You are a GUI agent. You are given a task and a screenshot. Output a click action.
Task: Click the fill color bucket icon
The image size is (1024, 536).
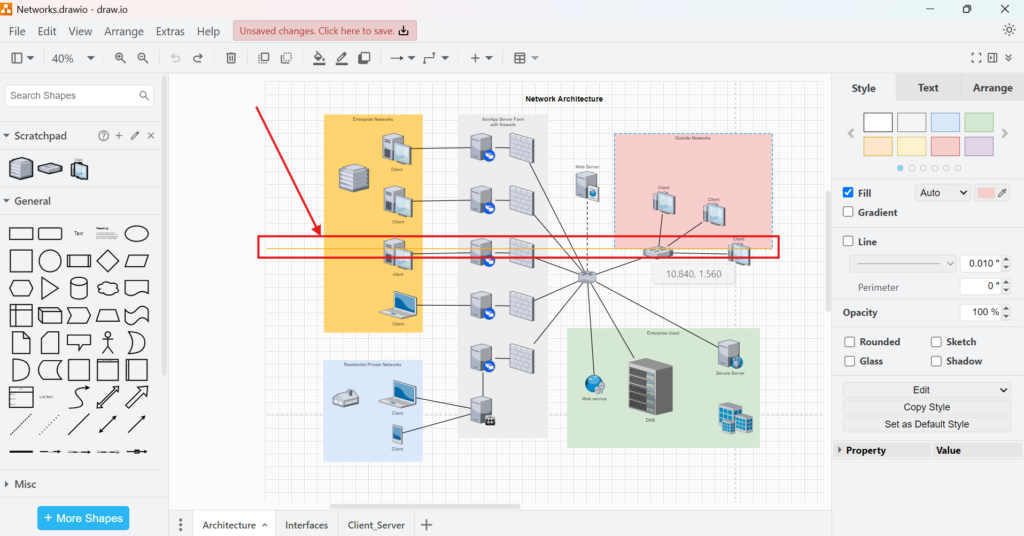click(x=319, y=58)
